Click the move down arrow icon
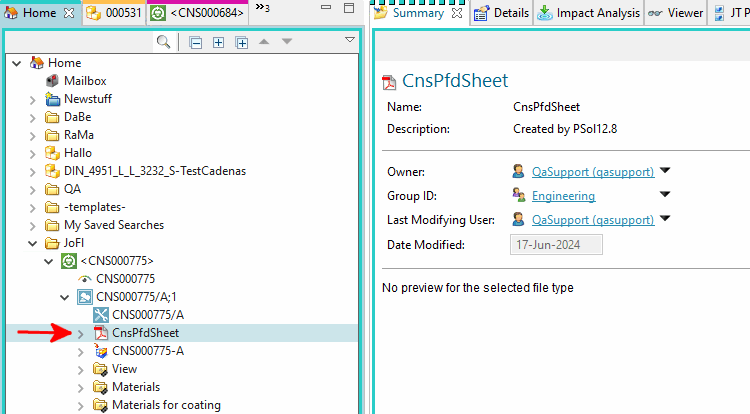Screen dimensions: 750x414 pyautogui.click(x=287, y=42)
